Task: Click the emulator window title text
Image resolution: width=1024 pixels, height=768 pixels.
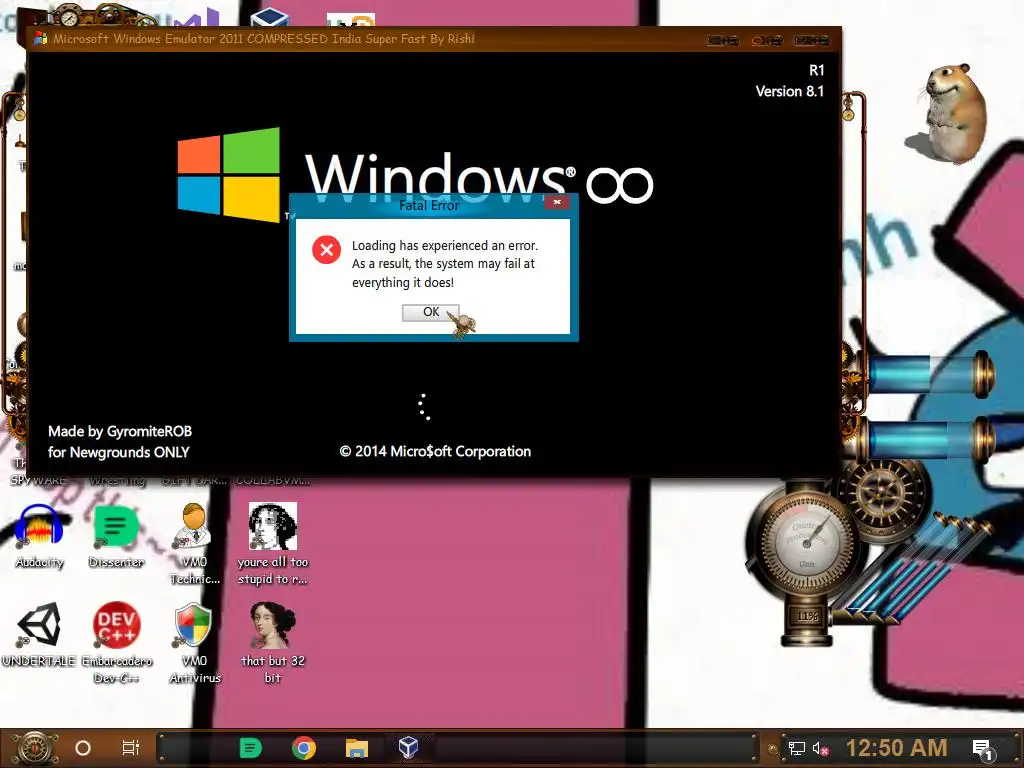Action: tap(264, 39)
